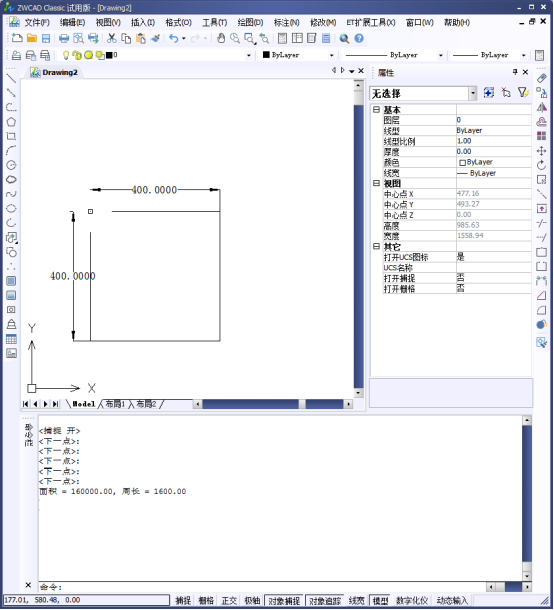Open the undo history dropdown arrow

coord(184,38)
